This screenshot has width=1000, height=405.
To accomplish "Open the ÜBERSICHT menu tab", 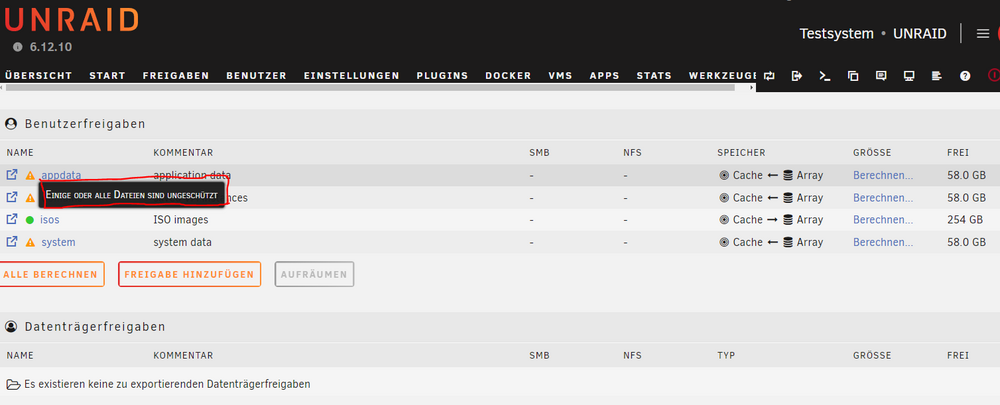I will click(x=39, y=75).
